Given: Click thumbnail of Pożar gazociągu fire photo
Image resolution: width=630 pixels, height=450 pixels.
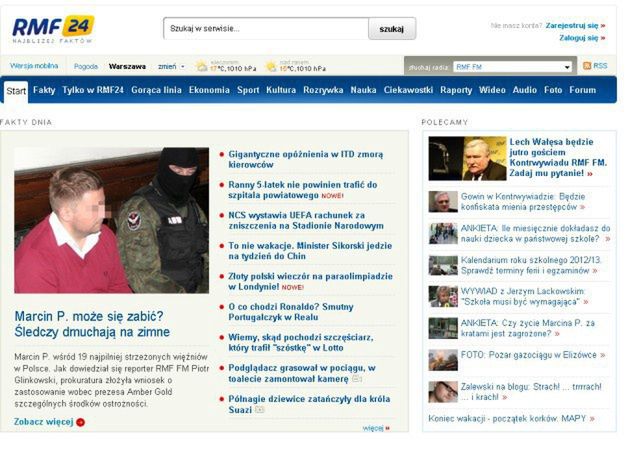Looking at the screenshot, I should [x=443, y=360].
